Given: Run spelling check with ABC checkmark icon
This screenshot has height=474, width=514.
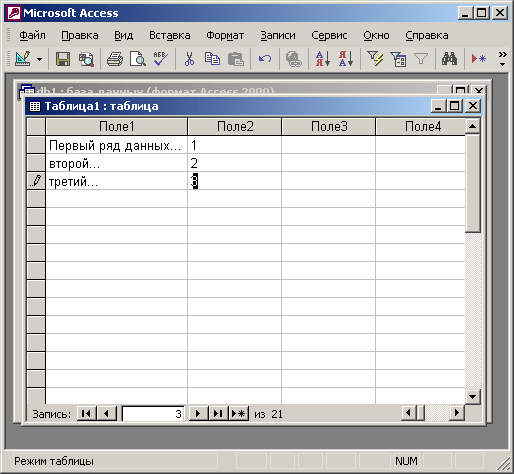Looking at the screenshot, I should pos(161,59).
